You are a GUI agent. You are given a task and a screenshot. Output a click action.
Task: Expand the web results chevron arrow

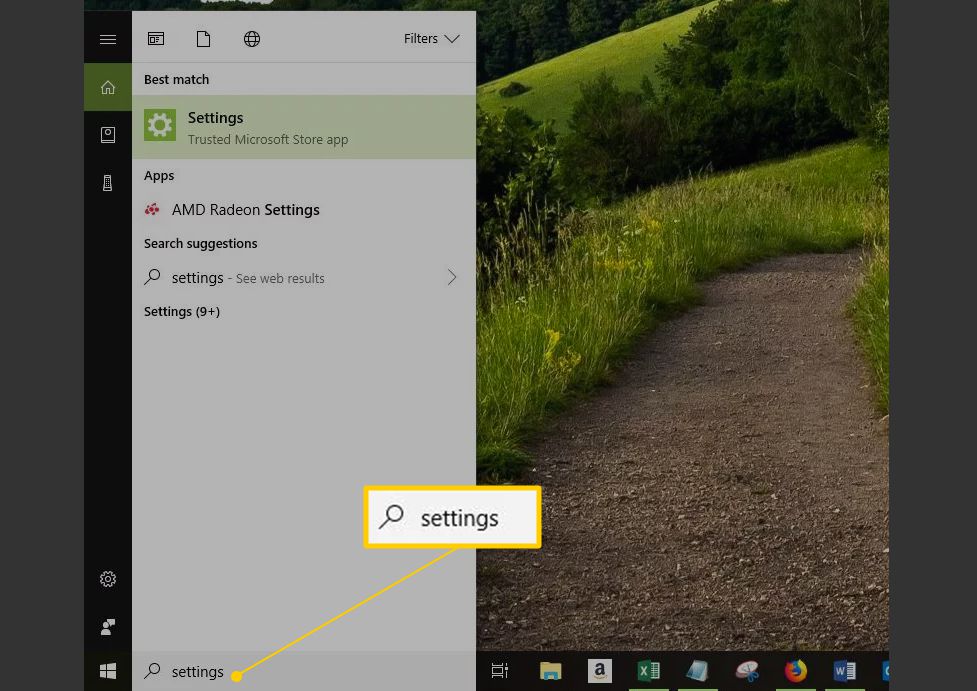tap(452, 278)
